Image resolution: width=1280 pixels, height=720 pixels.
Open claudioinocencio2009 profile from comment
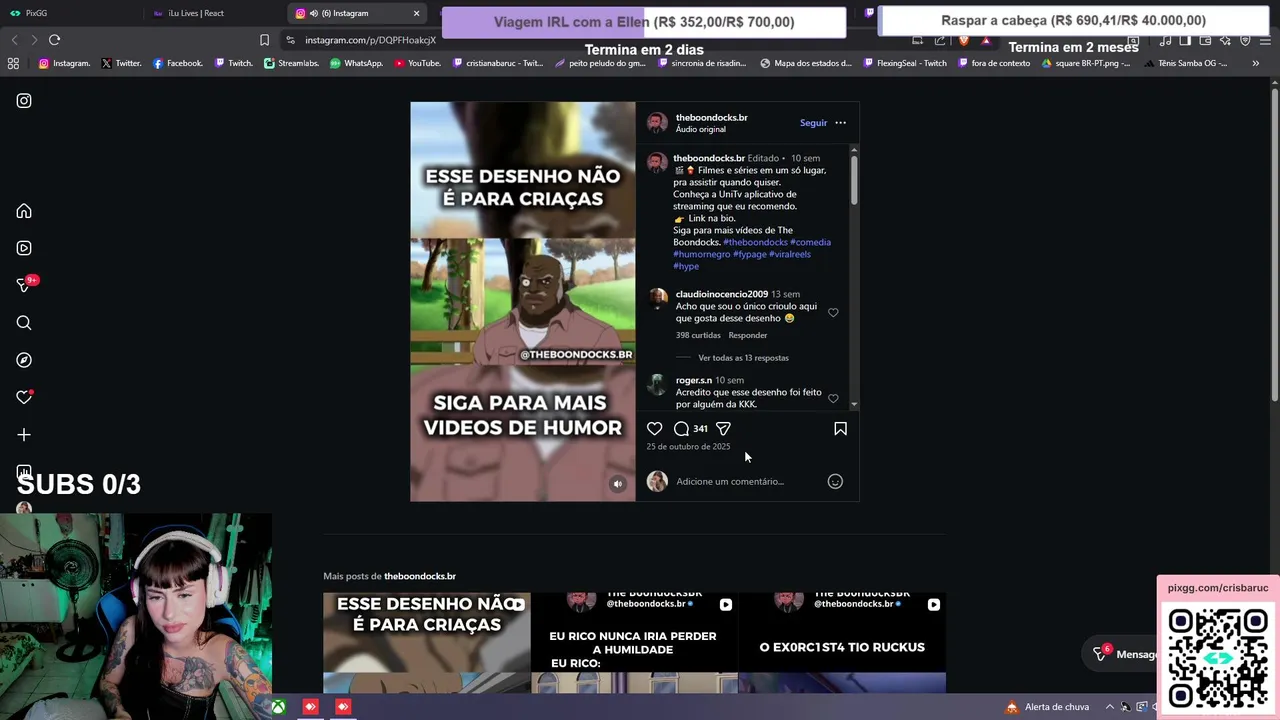[721, 294]
